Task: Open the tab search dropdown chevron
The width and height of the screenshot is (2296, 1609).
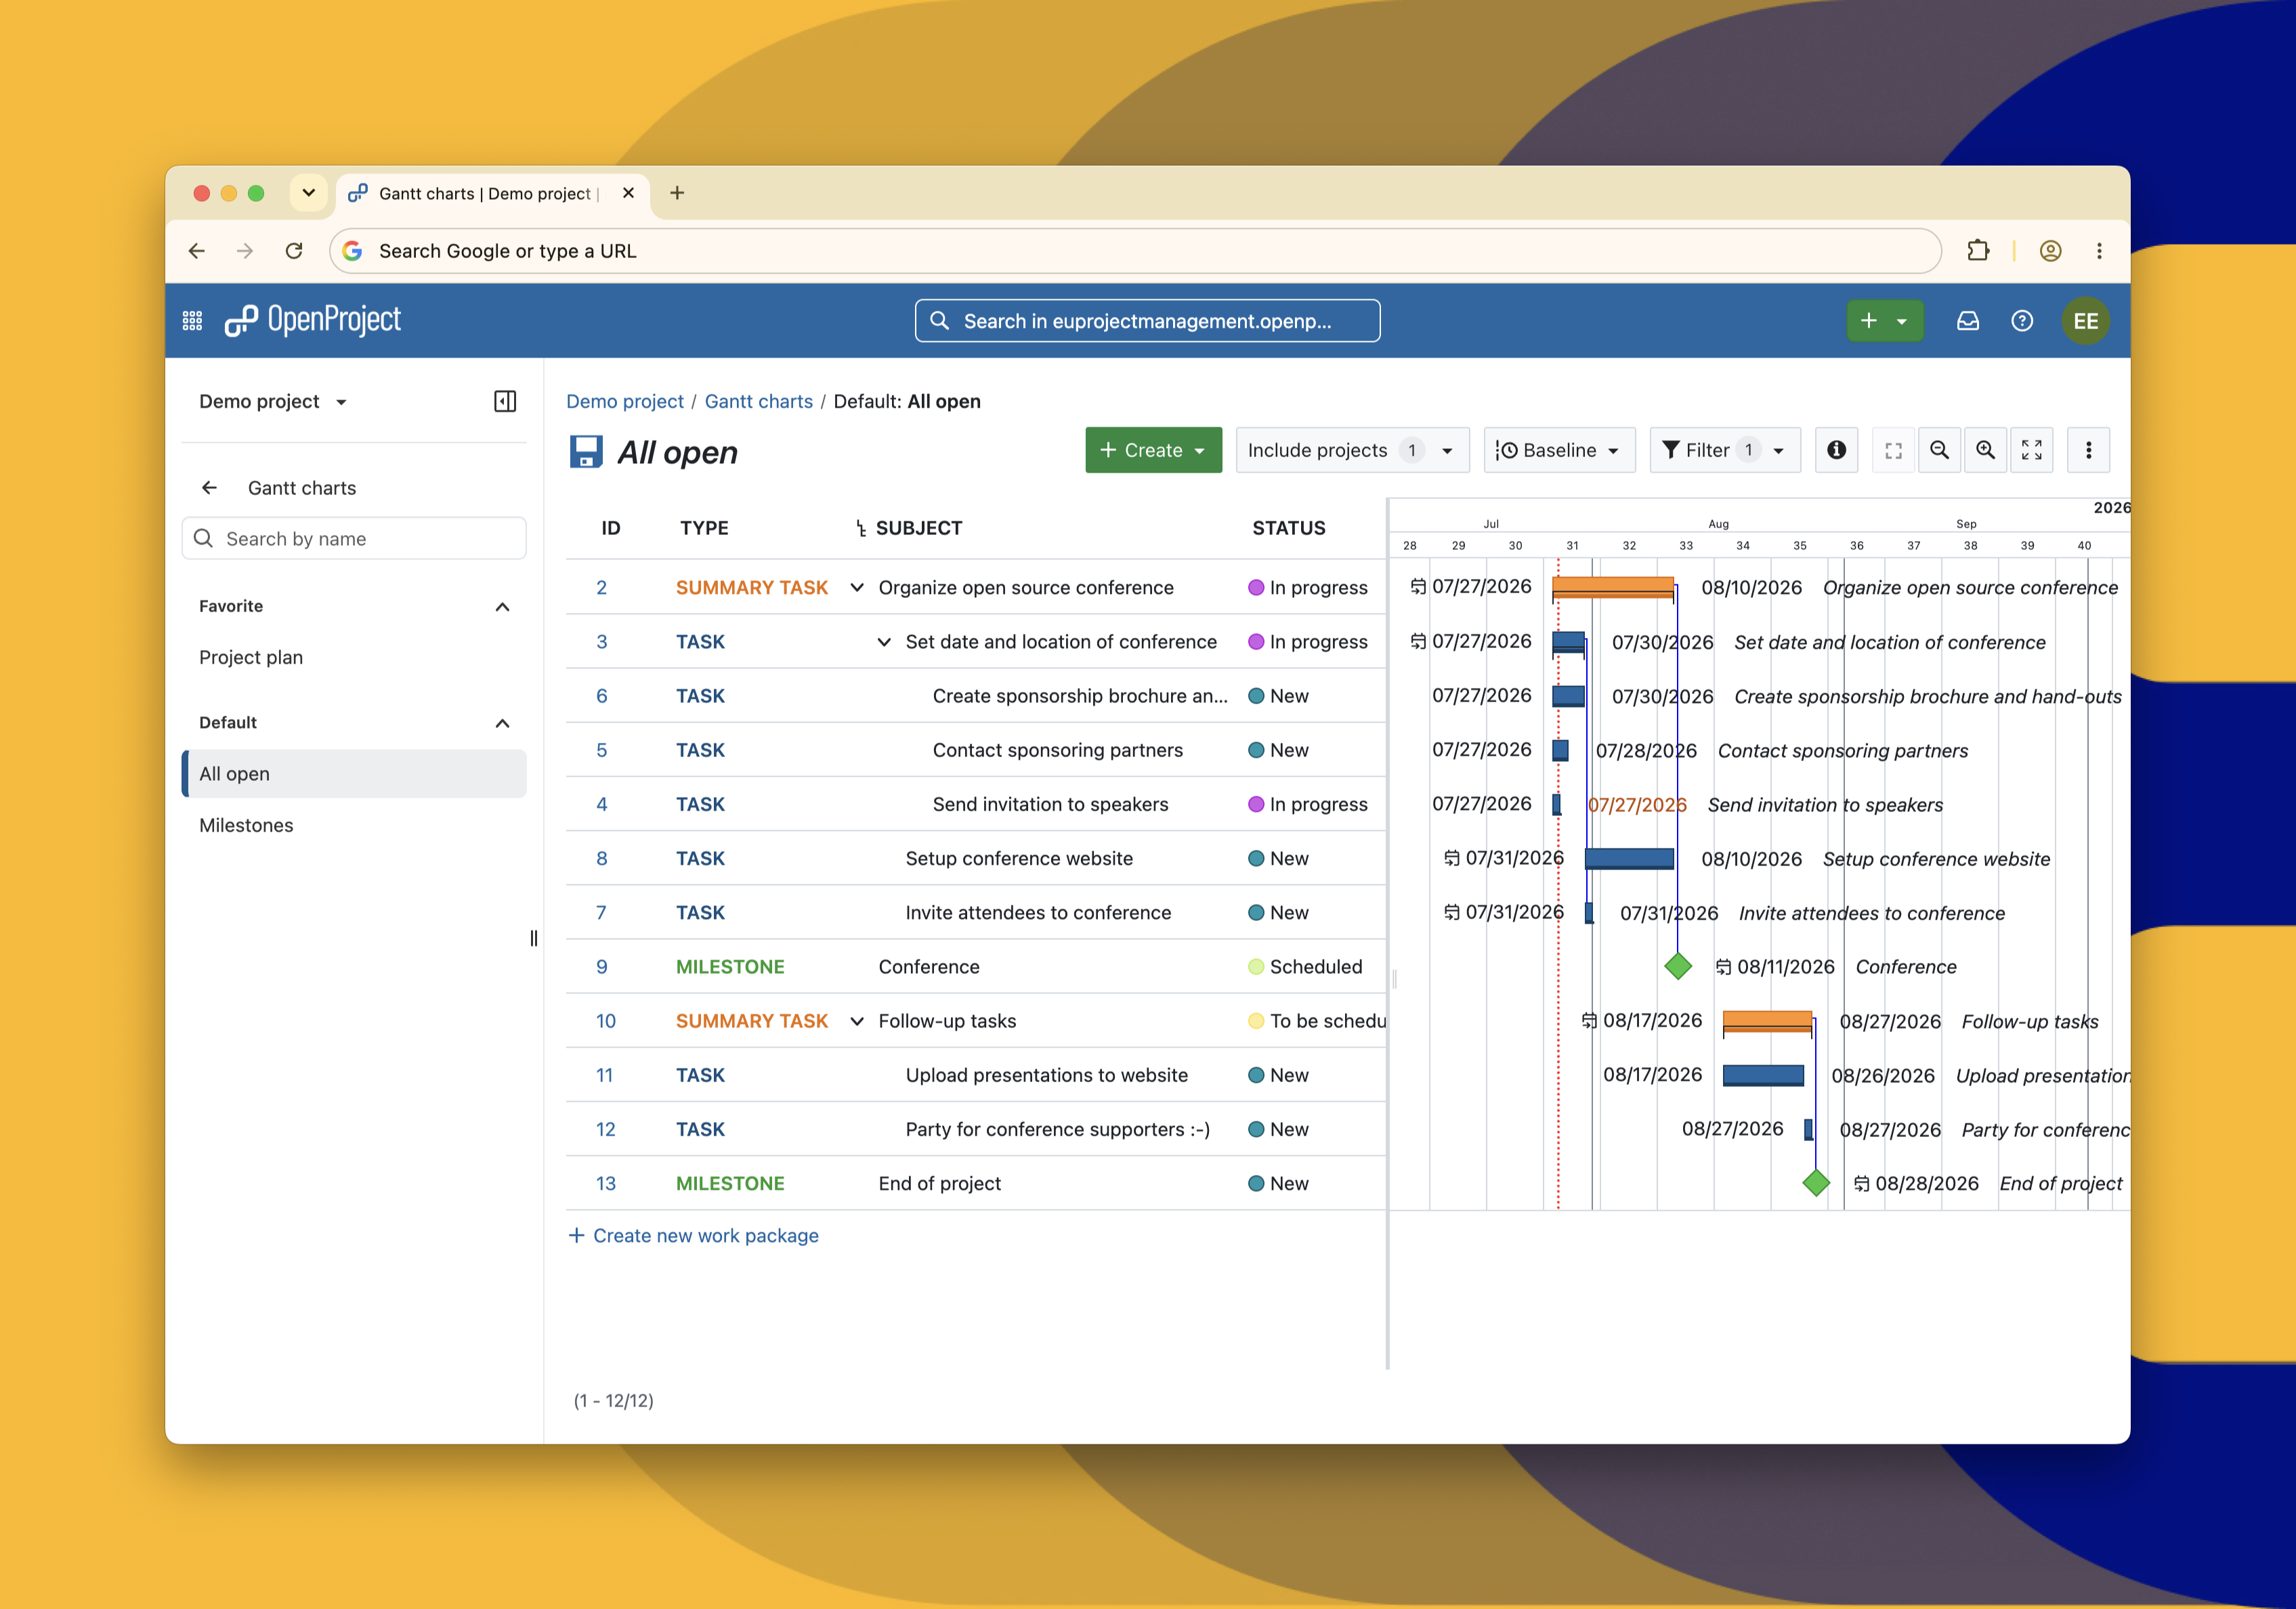Action: 309,193
